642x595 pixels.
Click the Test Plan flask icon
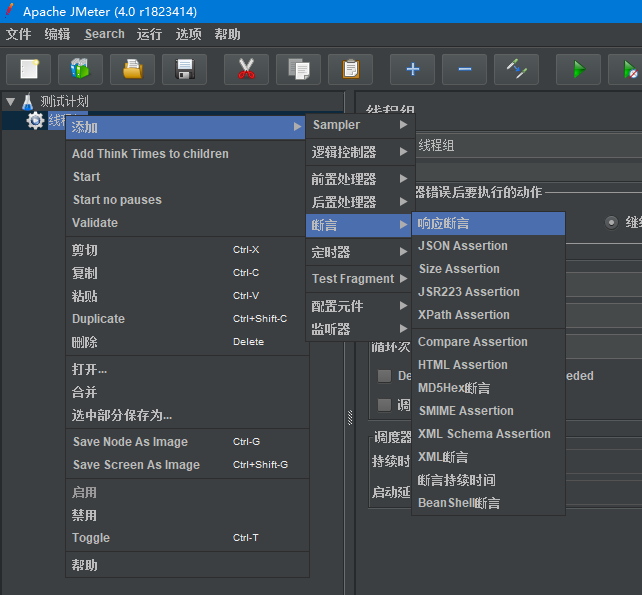[27, 101]
